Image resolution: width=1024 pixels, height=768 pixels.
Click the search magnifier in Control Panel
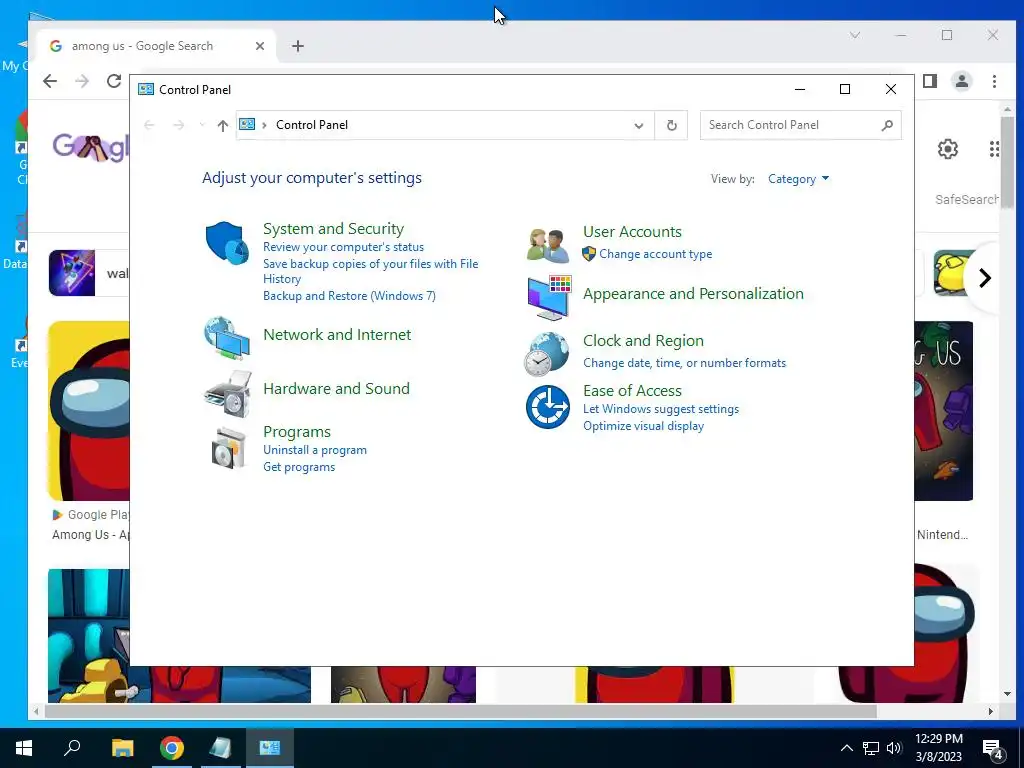[x=887, y=125]
